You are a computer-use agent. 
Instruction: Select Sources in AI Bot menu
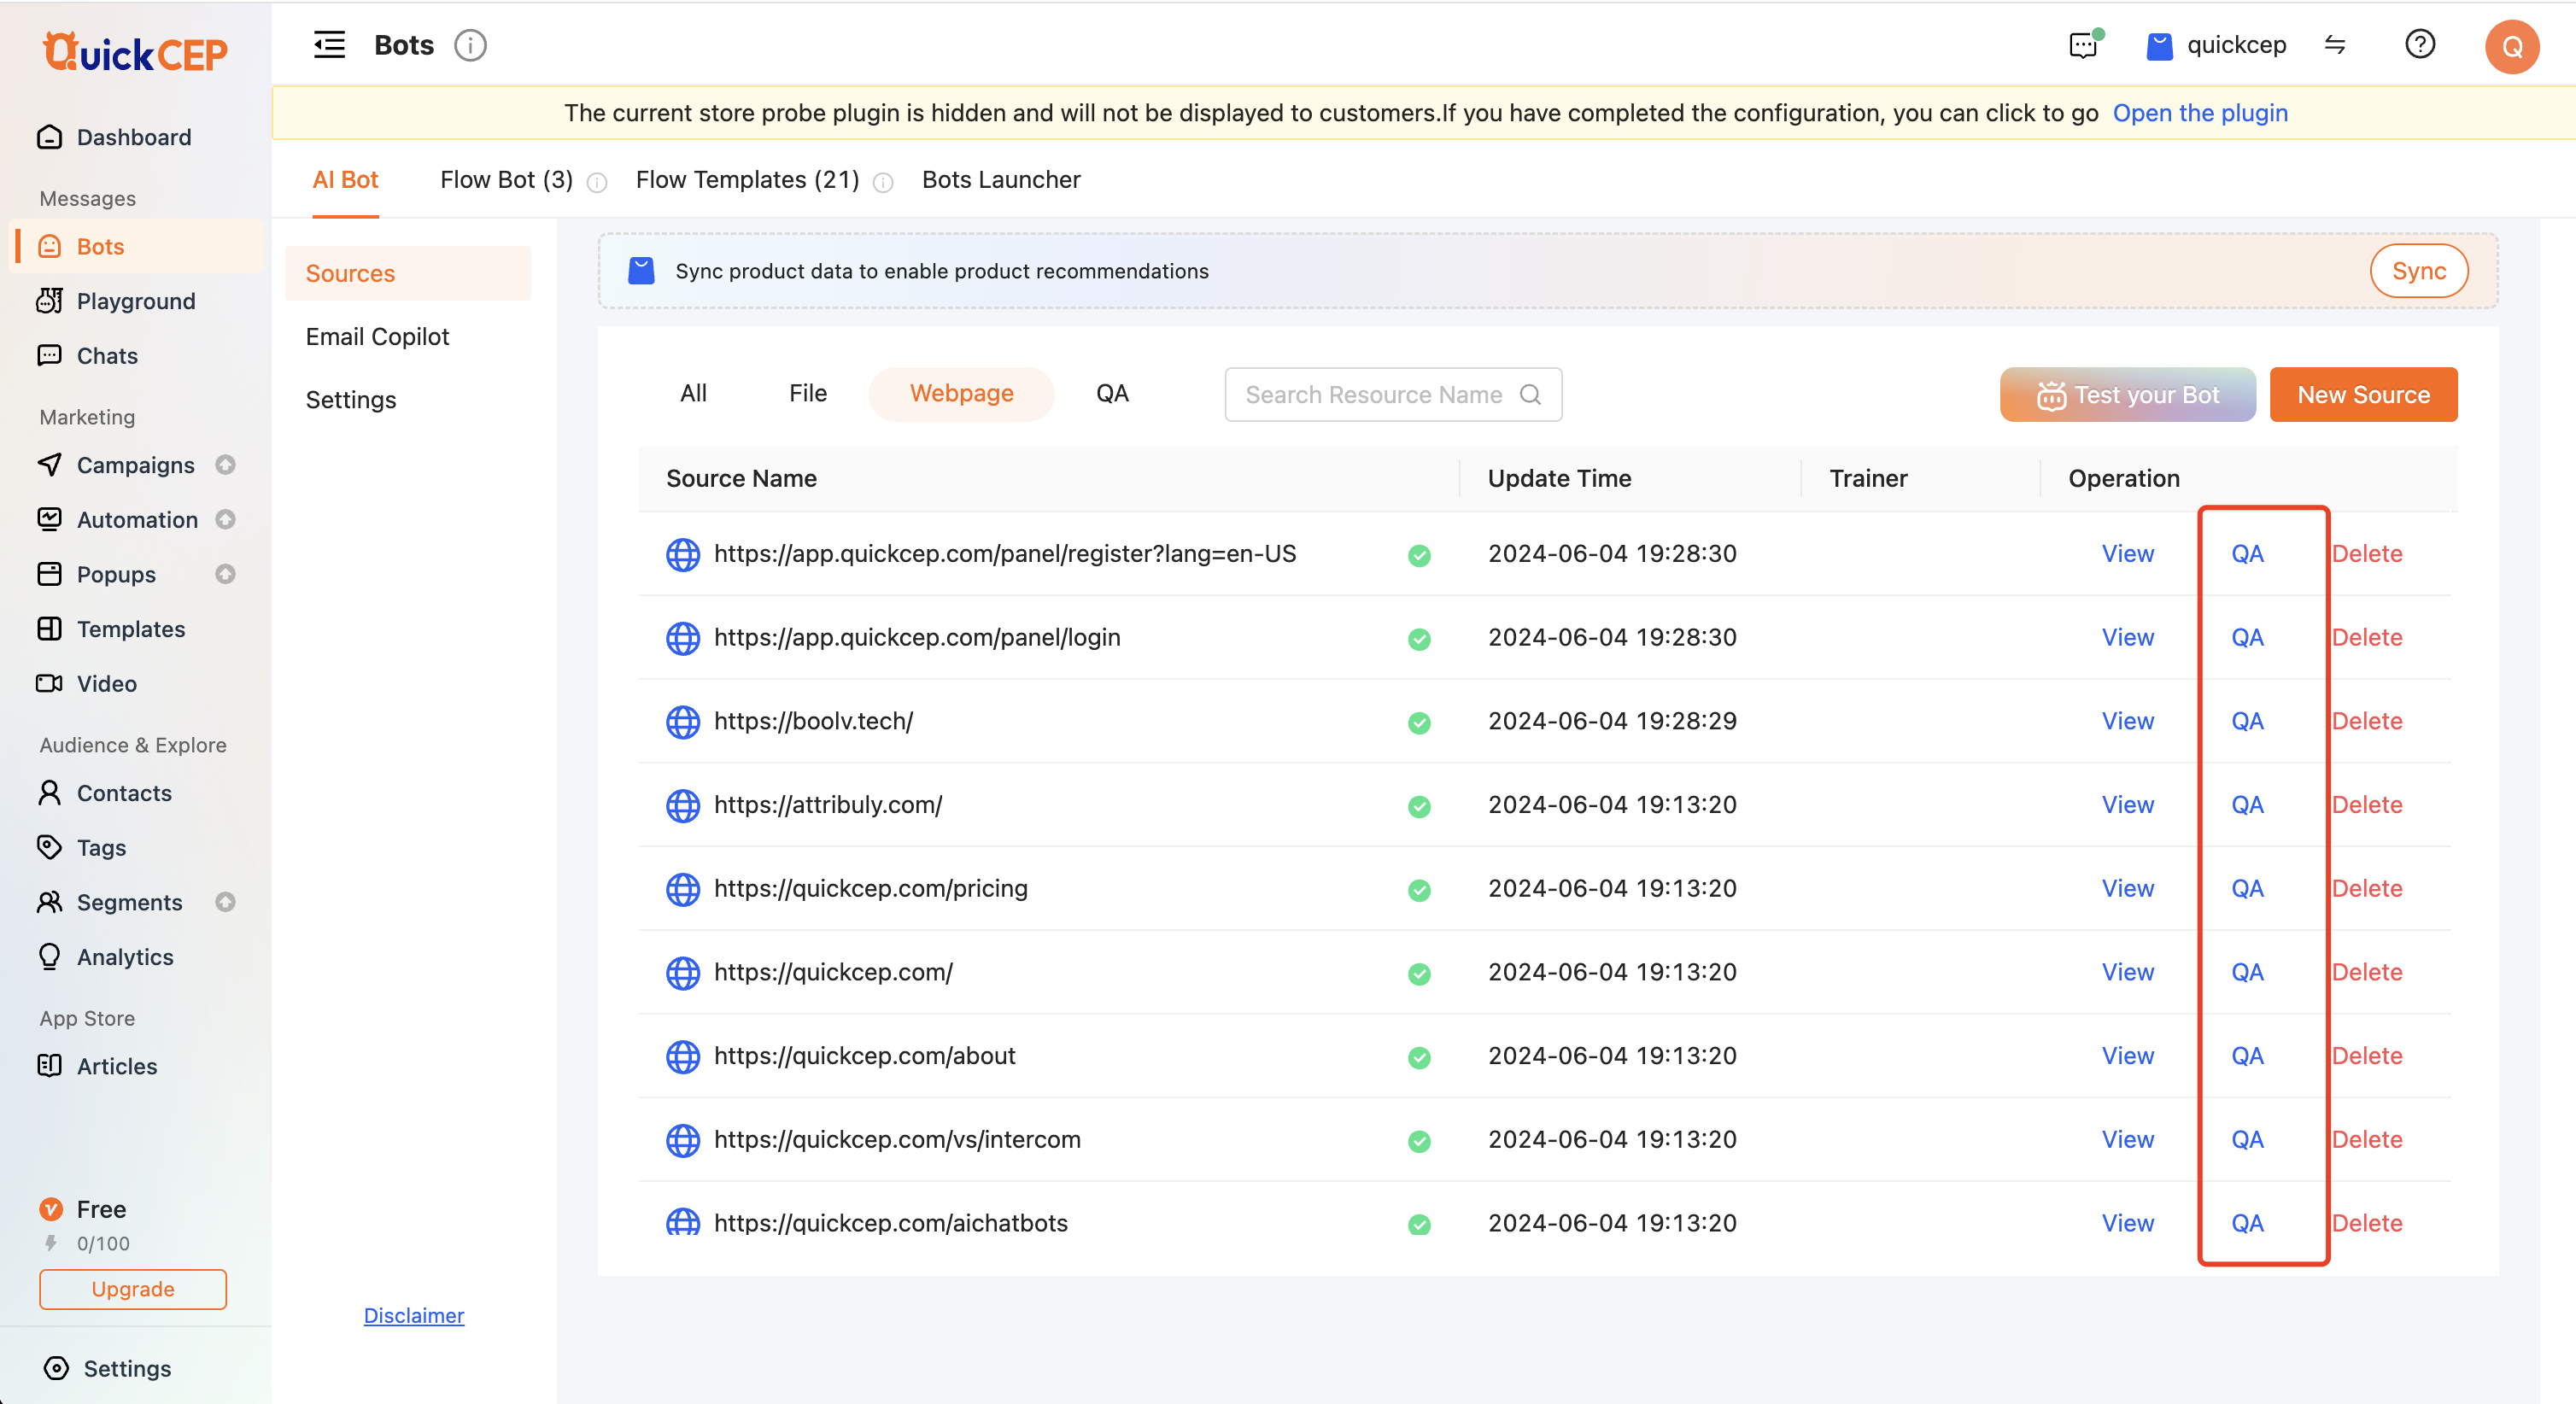coord(407,273)
